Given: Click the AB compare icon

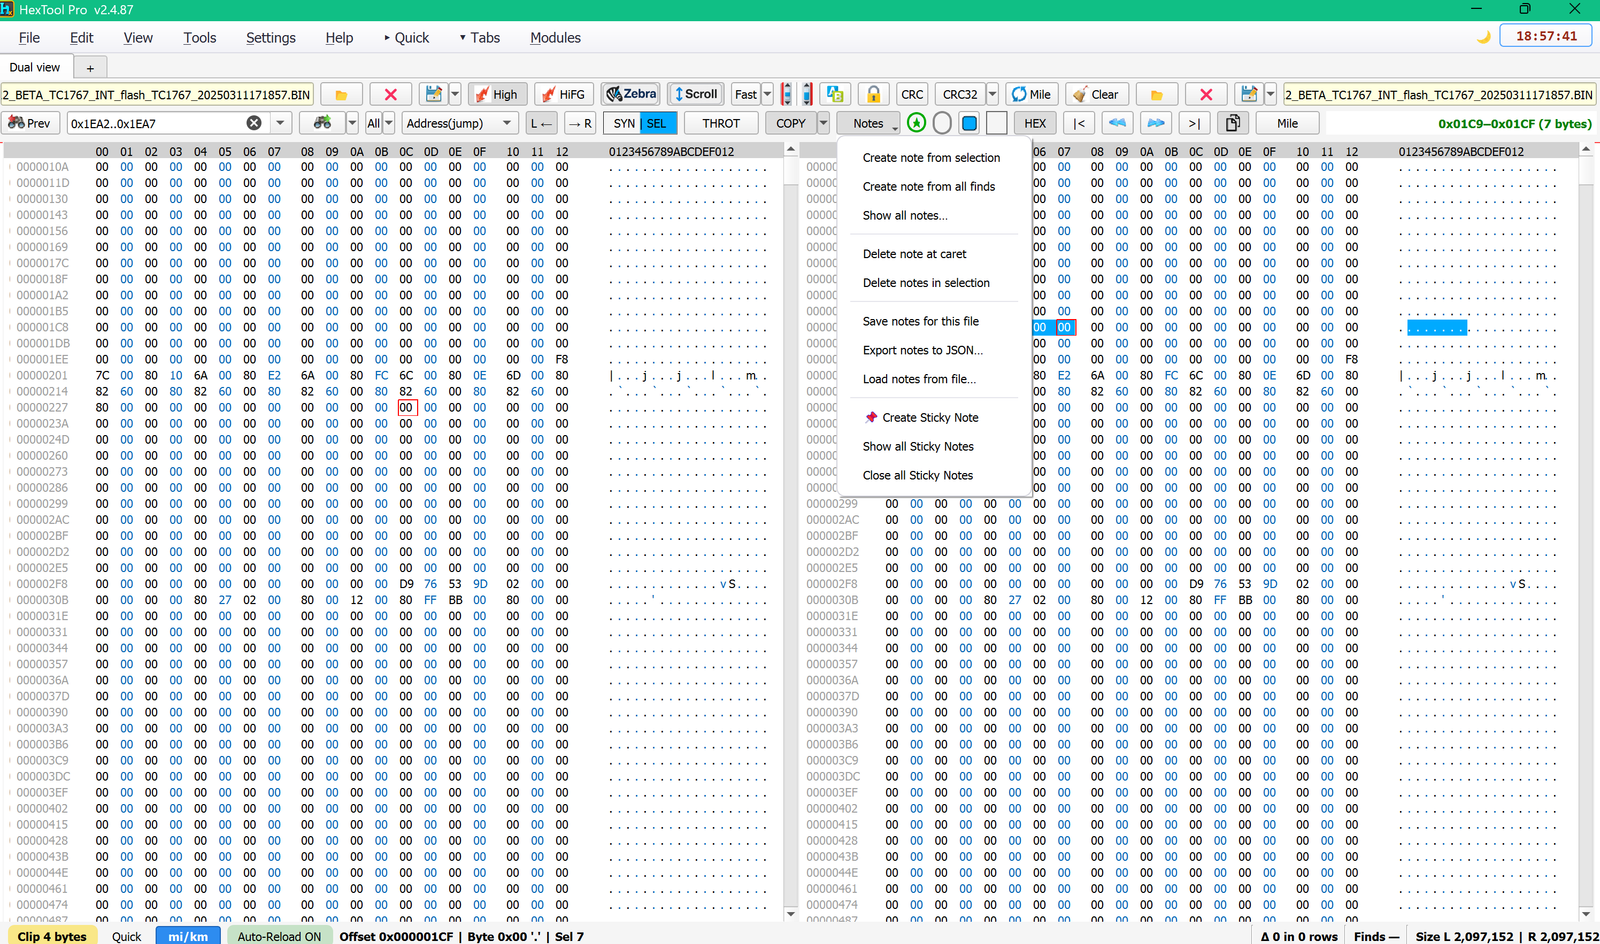Looking at the screenshot, I should point(835,94).
